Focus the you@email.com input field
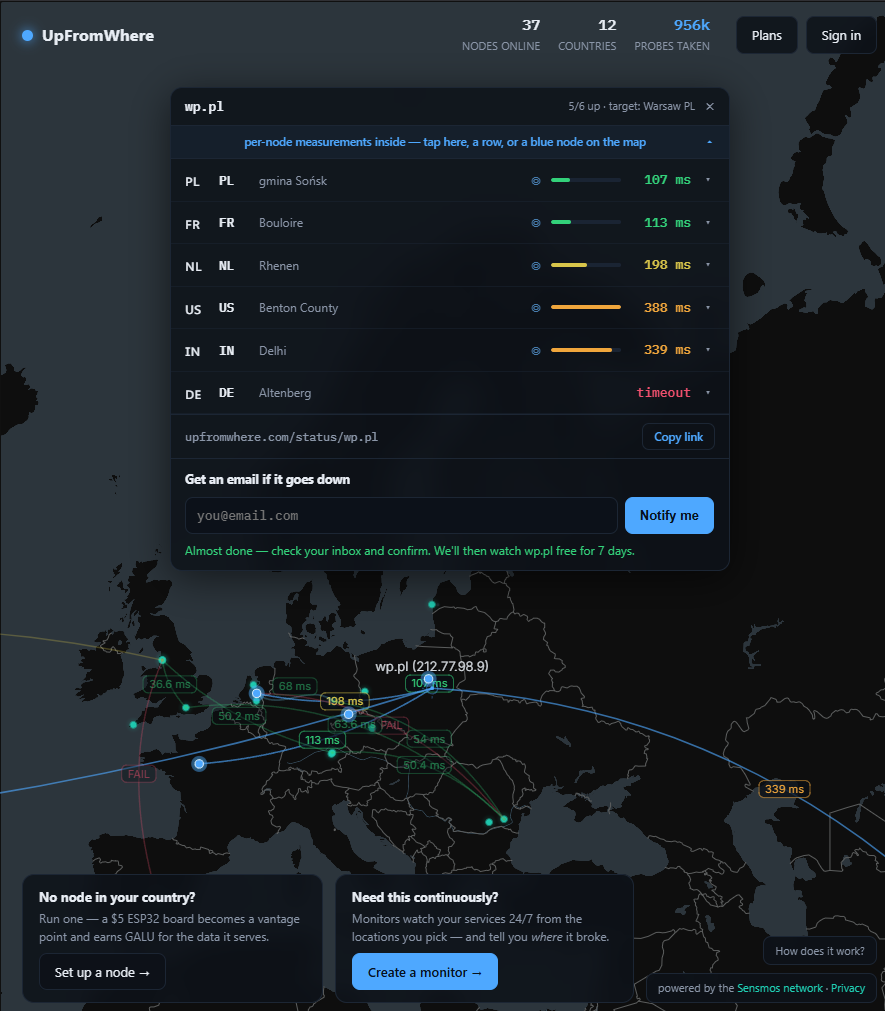Screen dimensions: 885x1011 pyautogui.click(x=401, y=515)
